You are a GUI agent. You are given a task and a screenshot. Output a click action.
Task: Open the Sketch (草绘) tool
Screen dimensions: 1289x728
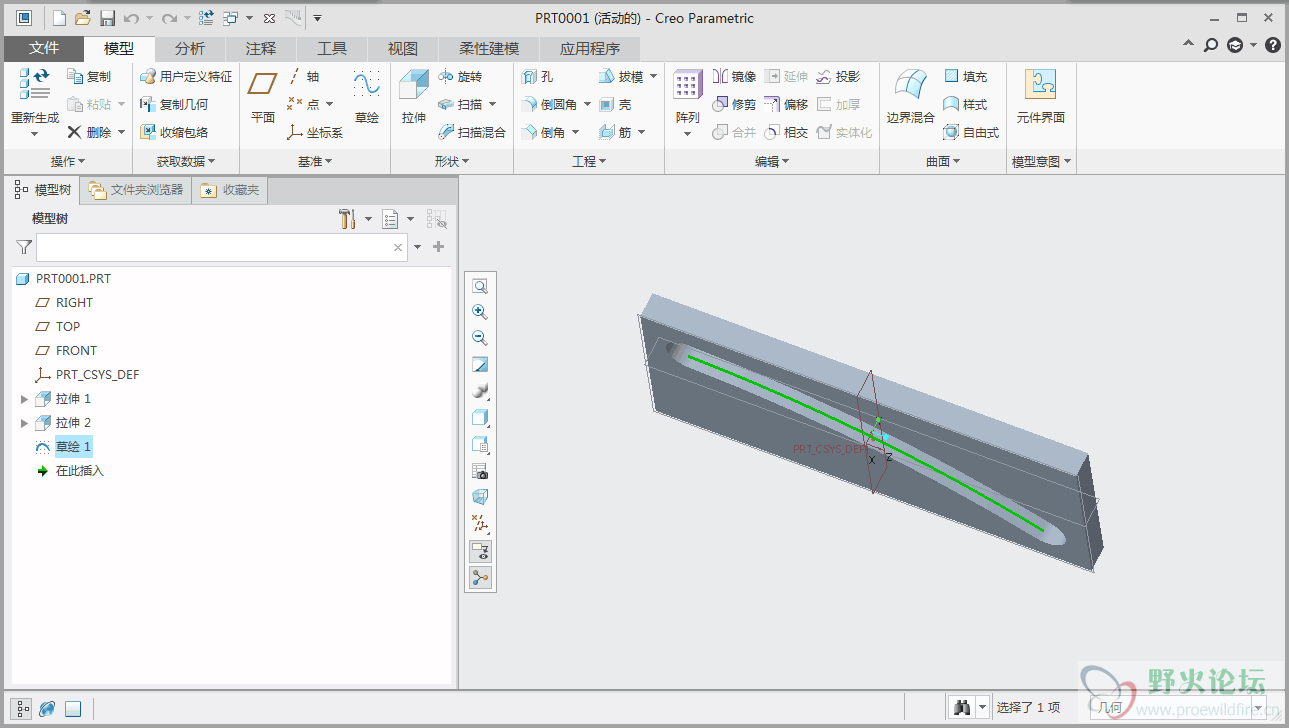pyautogui.click(x=367, y=97)
